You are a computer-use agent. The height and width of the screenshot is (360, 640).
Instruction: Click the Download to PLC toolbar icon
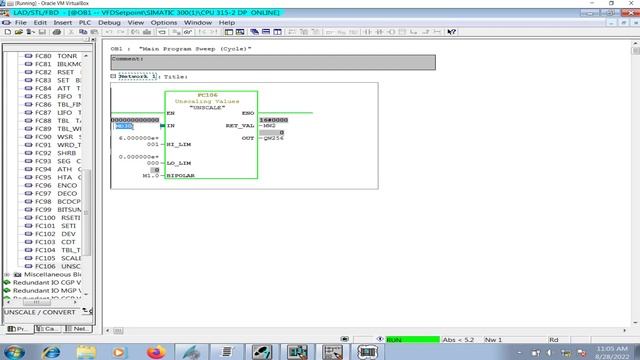[x=147, y=32]
